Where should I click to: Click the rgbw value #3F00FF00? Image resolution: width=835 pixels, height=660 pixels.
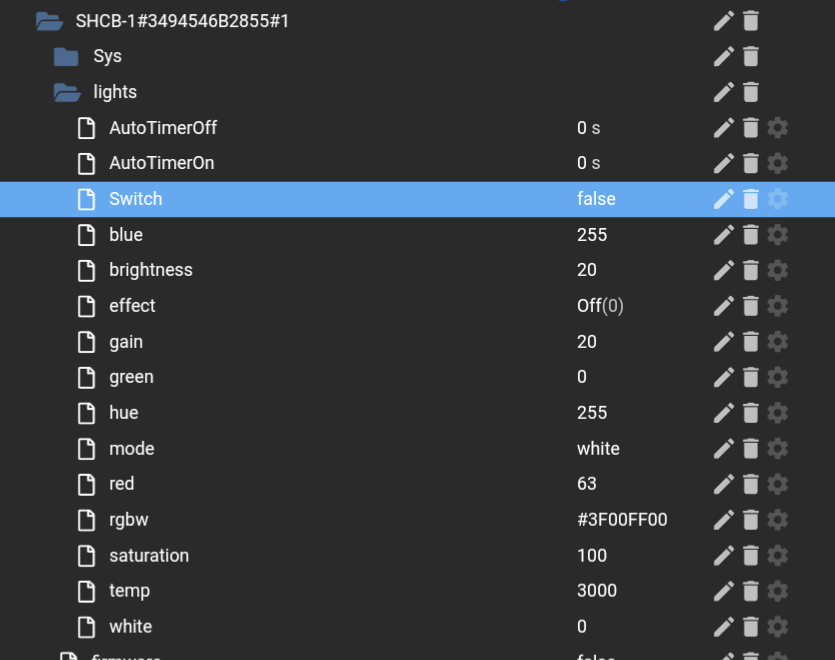pos(622,520)
